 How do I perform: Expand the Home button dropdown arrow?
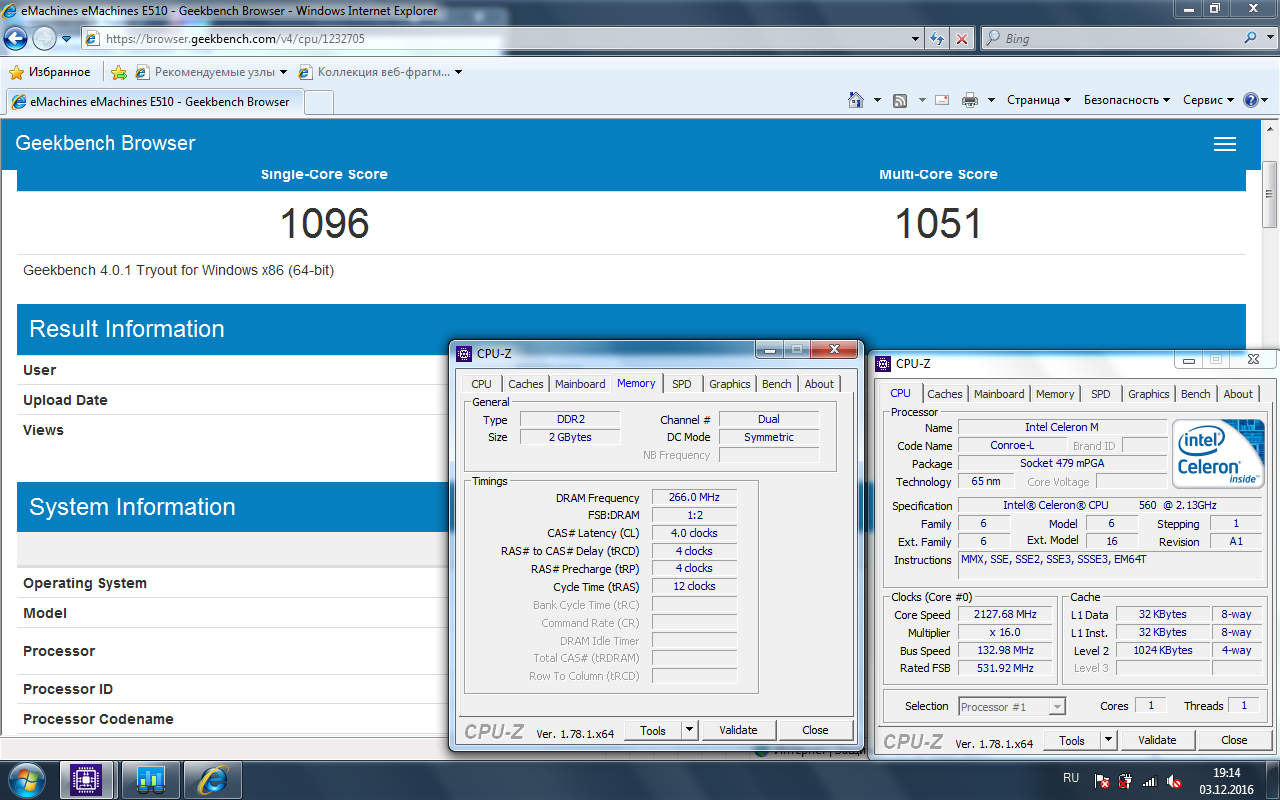coord(877,100)
